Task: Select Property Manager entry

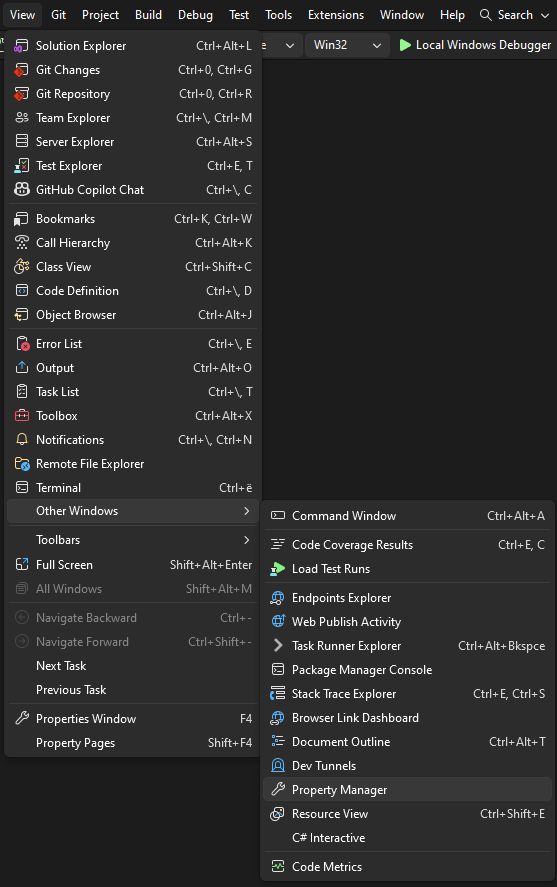Action: 407,790
